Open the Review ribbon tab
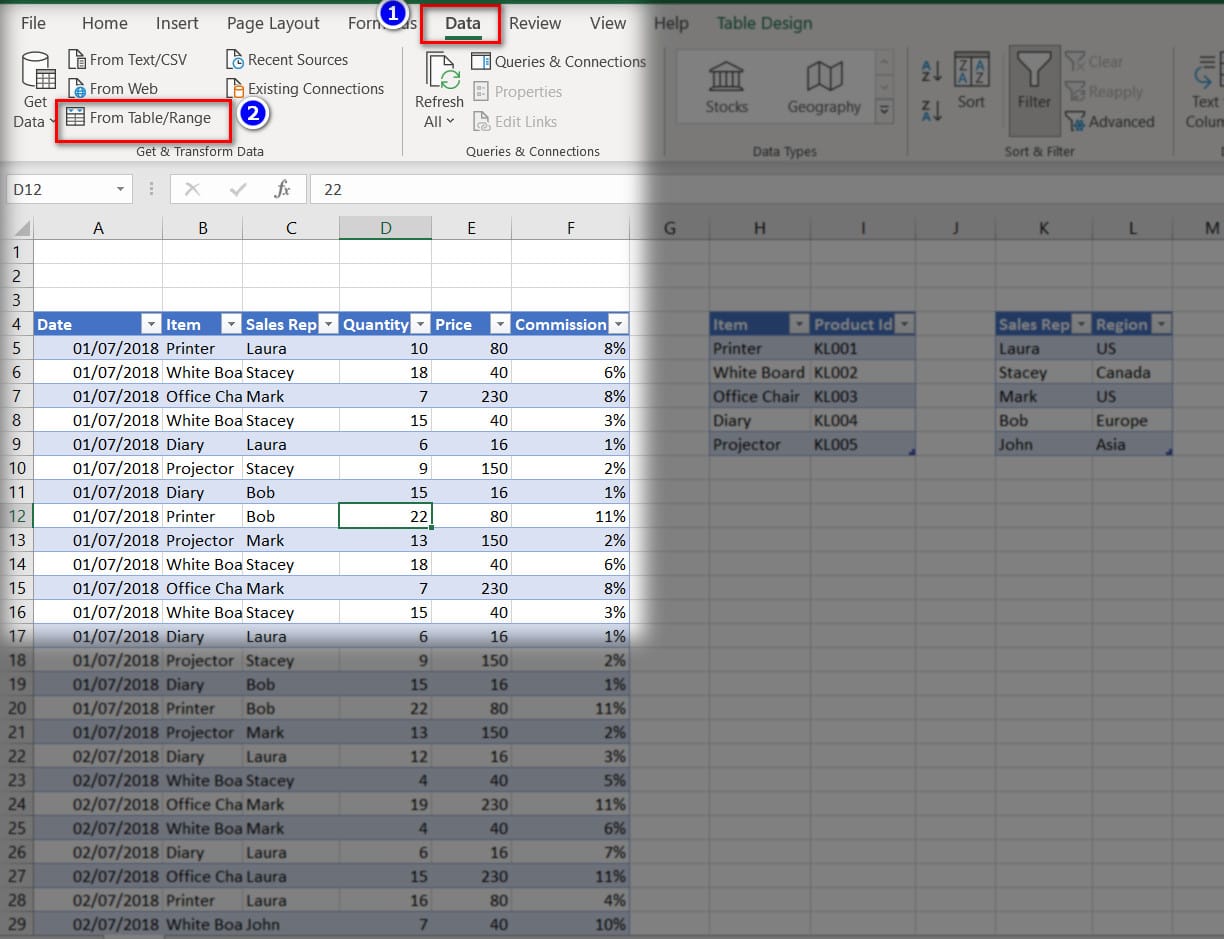 [x=535, y=23]
